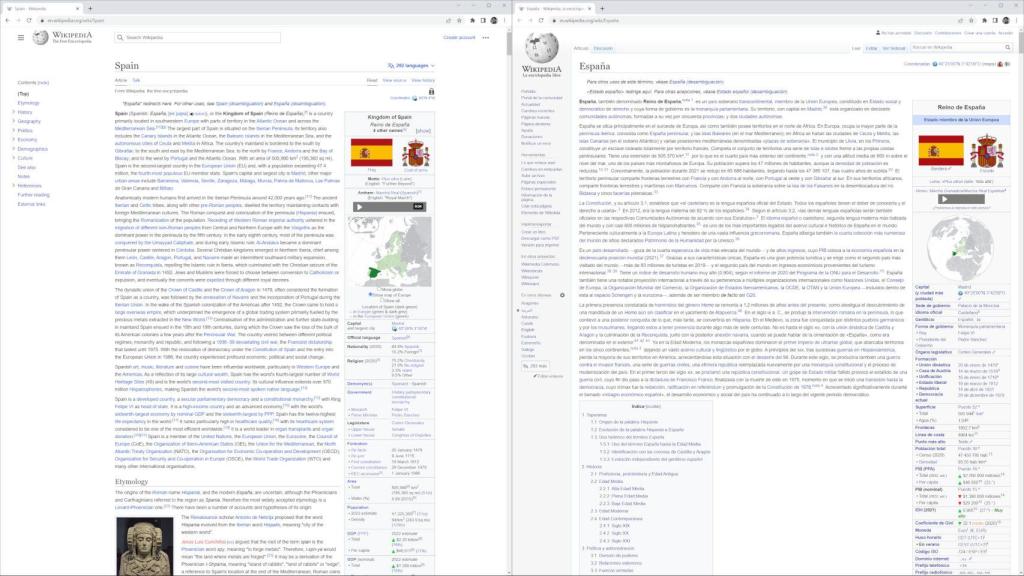The width and height of the screenshot is (1024, 576).
Task: Expand Demographics section in contents sidebar
Action: tap(14, 148)
